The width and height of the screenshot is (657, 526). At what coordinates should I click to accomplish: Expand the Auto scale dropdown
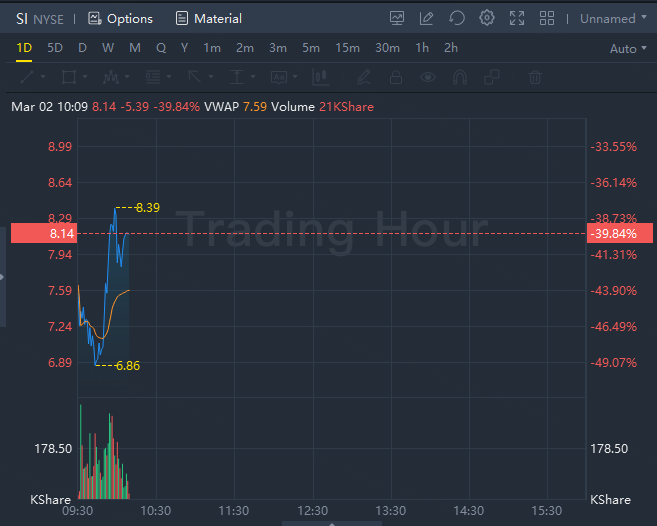pyautogui.click(x=628, y=48)
